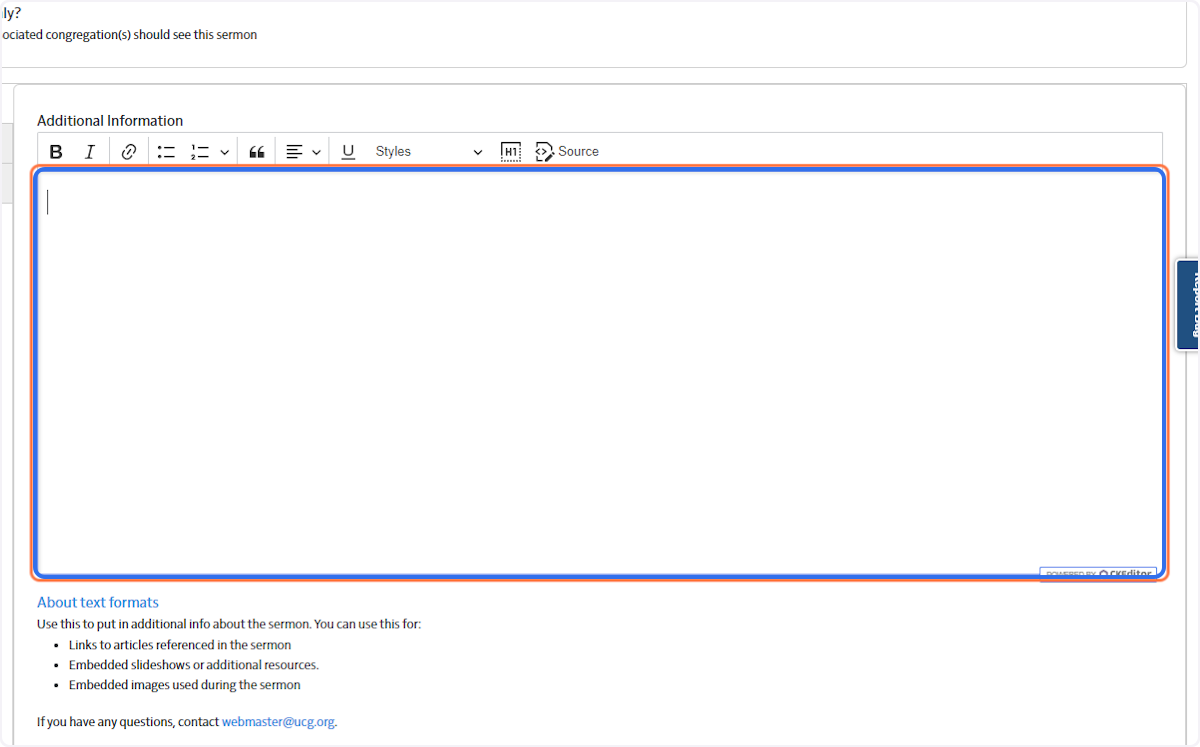Viewport: 1200px width, 747px height.
Task: Click the Powered by CKEditor badge
Action: click(x=1098, y=574)
